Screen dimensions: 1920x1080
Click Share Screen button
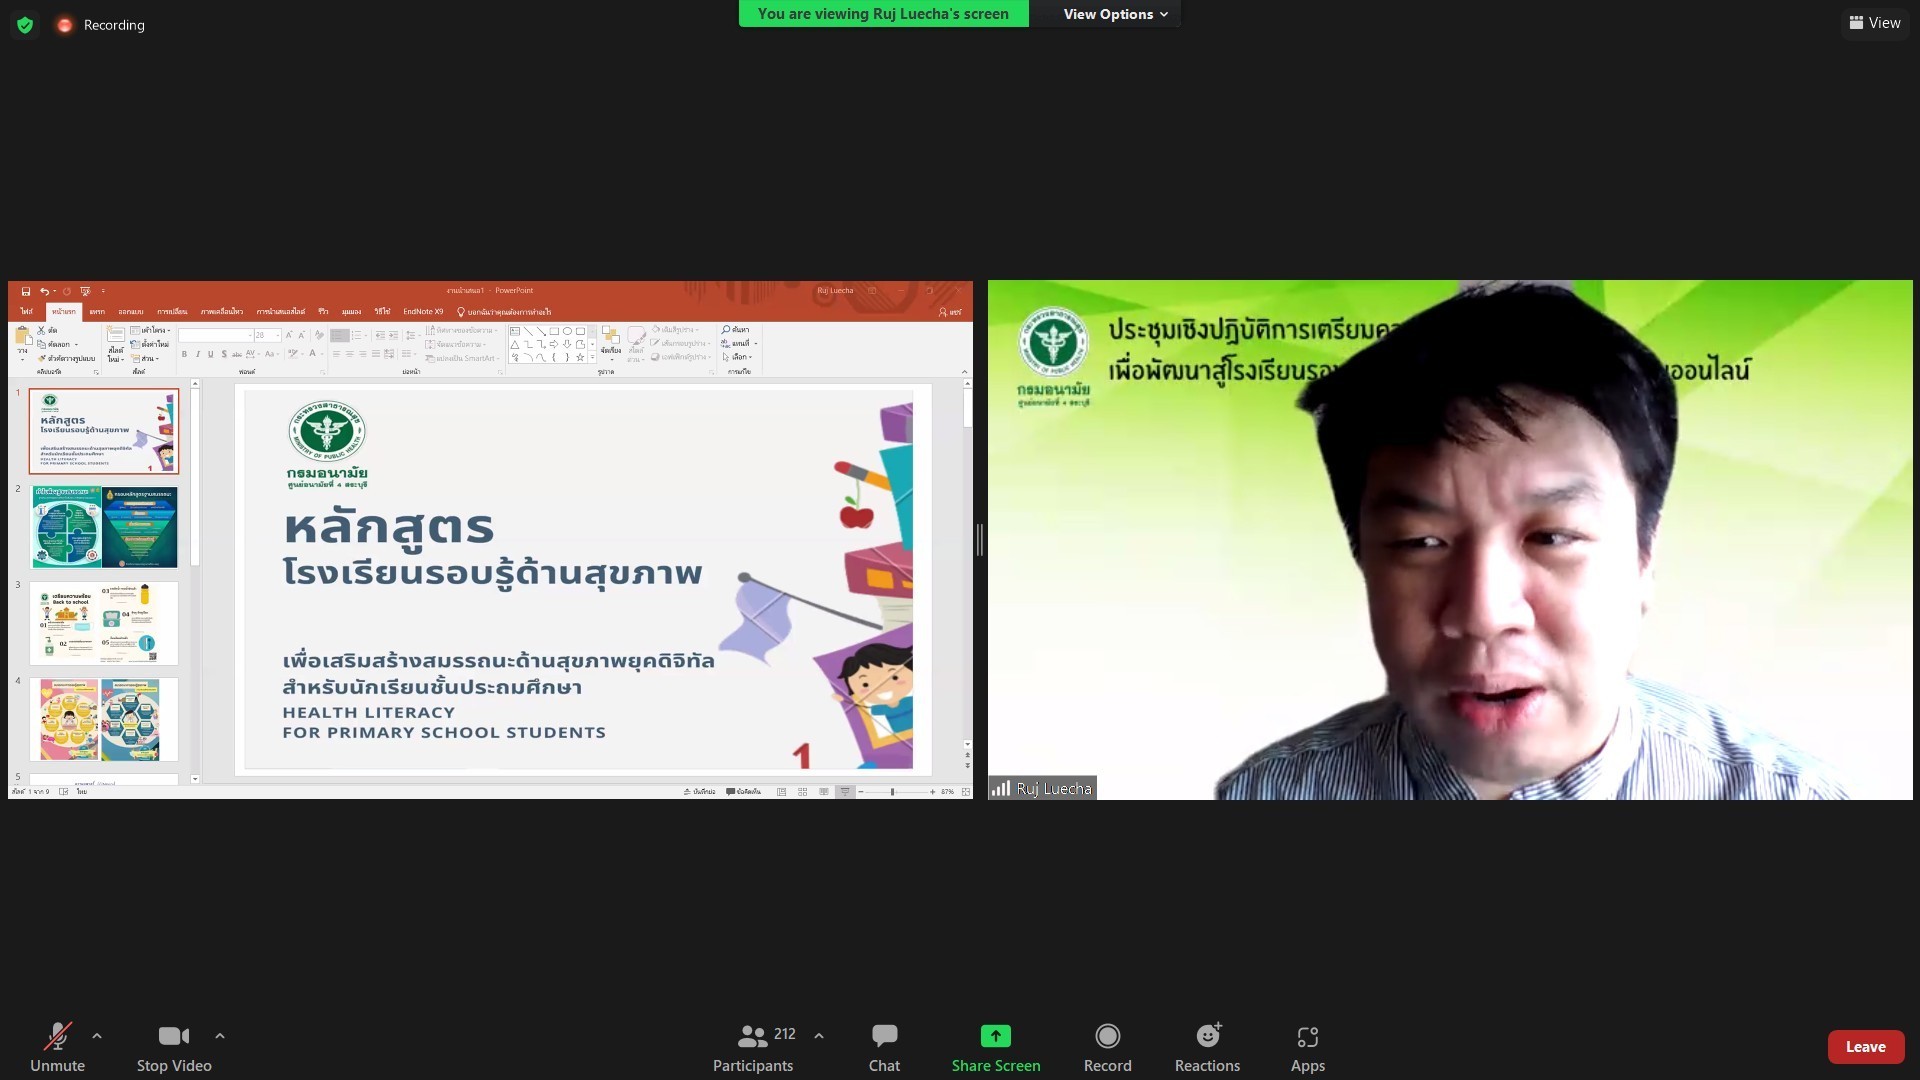(x=996, y=1047)
